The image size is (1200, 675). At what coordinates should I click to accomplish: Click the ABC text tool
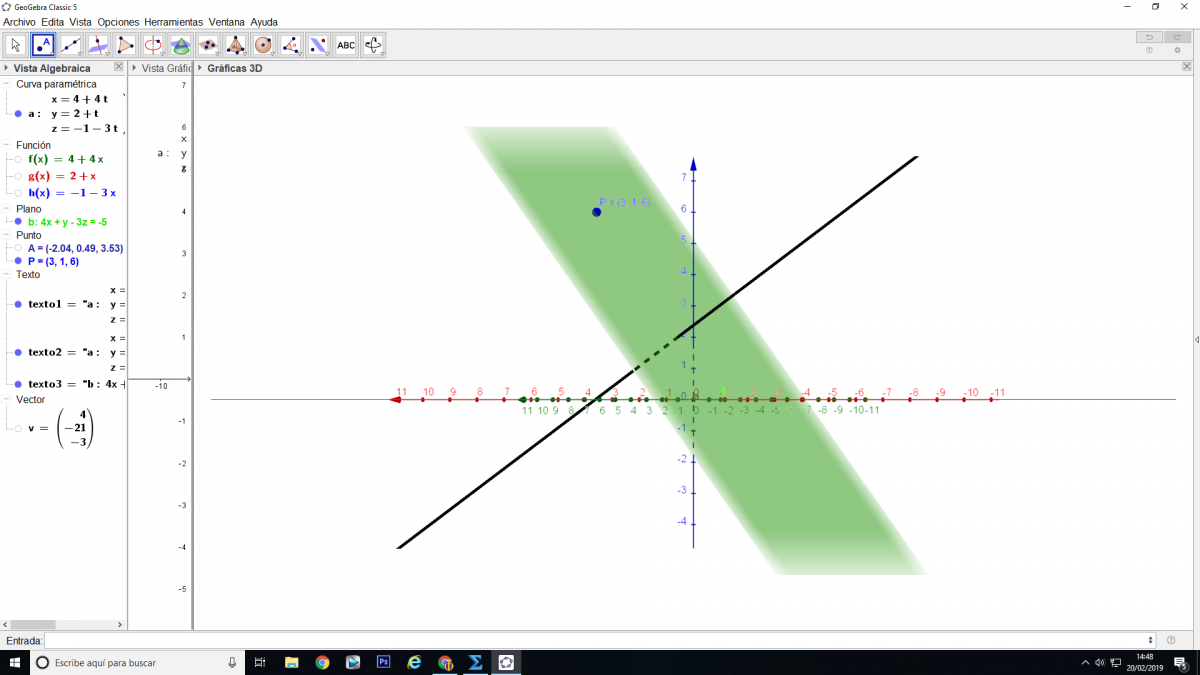345,45
